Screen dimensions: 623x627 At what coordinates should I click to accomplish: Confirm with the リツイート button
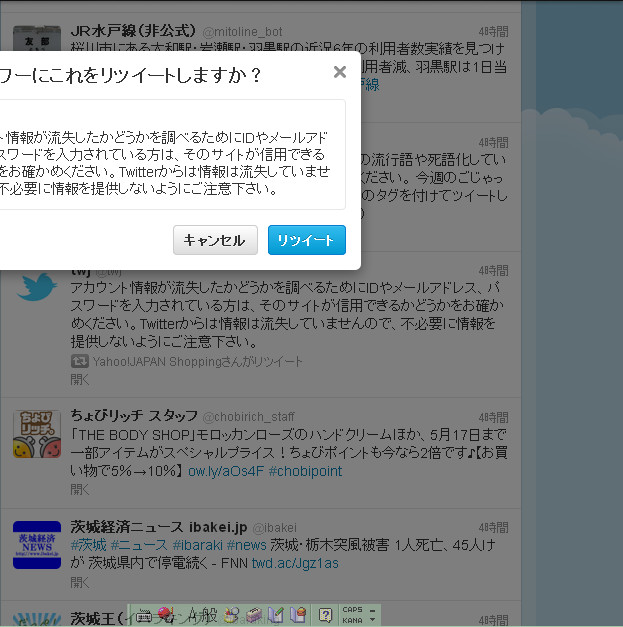click(307, 240)
